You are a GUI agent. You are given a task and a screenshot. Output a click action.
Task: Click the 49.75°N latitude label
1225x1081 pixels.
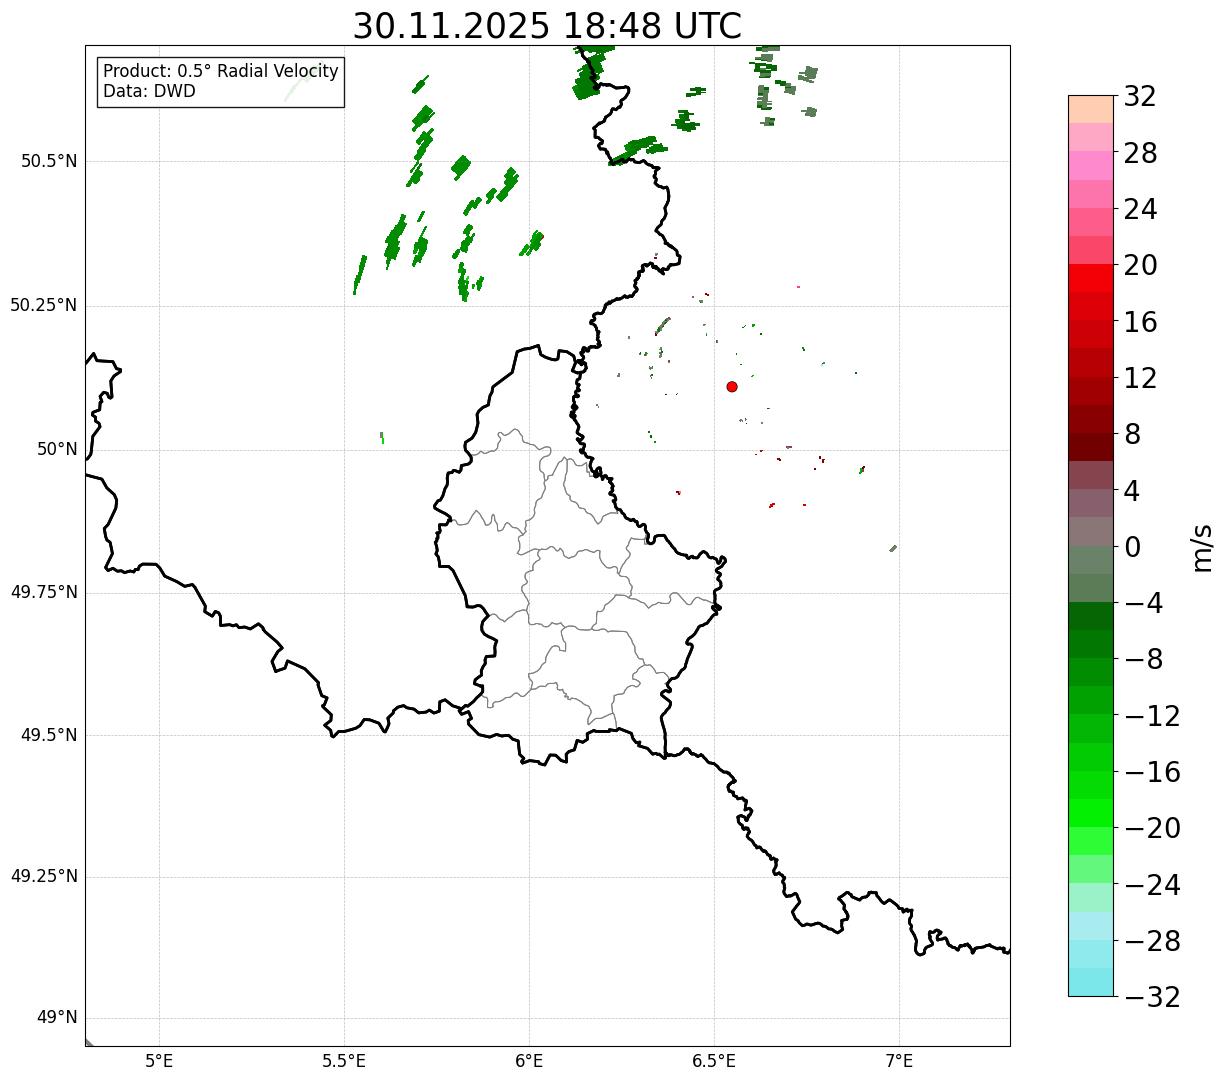click(44, 592)
